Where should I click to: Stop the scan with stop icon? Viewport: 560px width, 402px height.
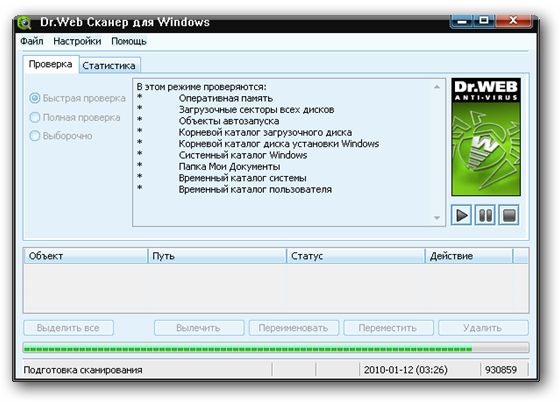[x=509, y=215]
